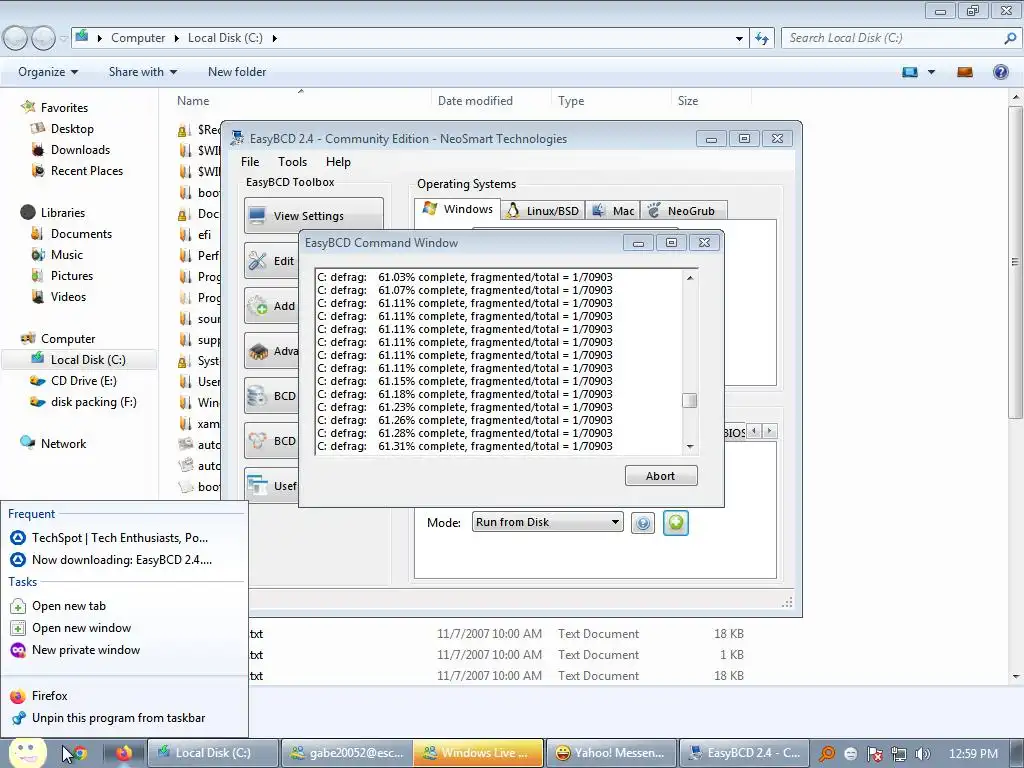This screenshot has width=1024, height=768.
Task: Open the Videos library in navigation pane
Action: 68,296
